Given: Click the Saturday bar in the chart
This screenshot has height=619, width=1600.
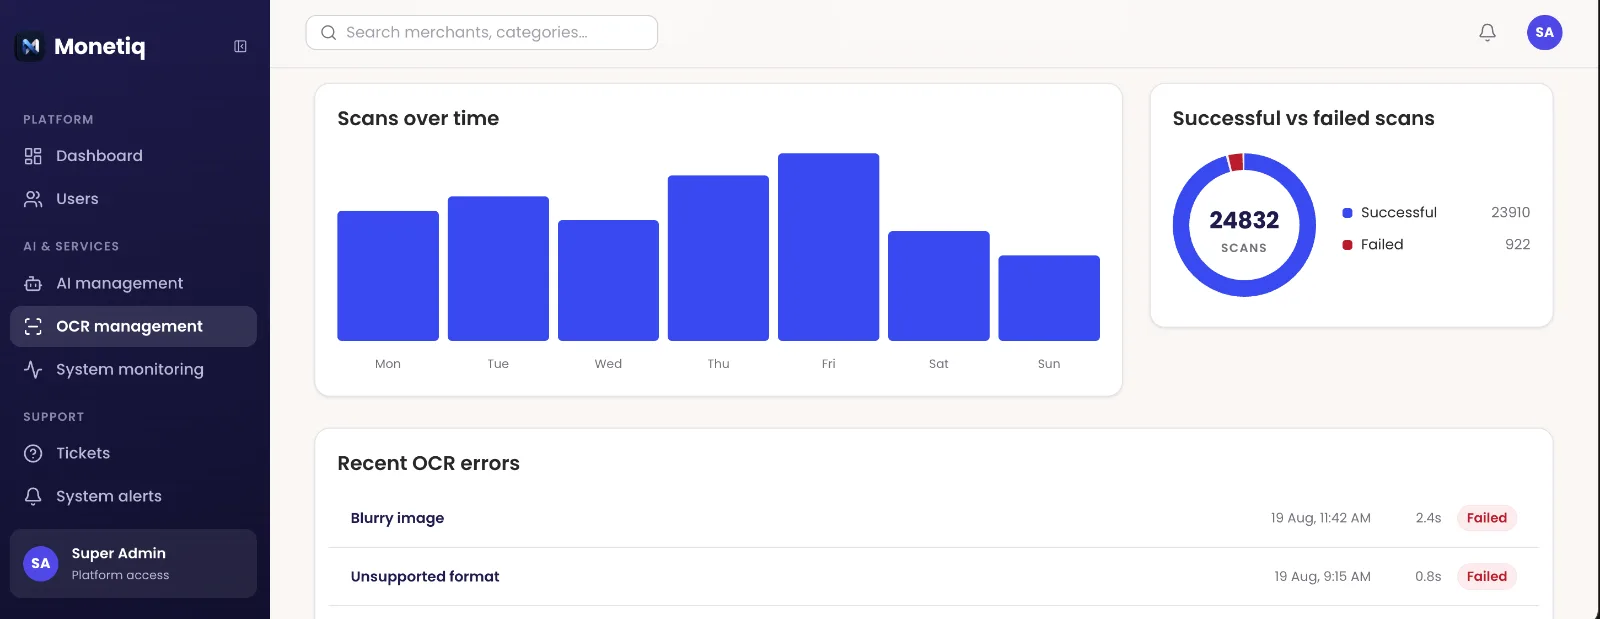Looking at the screenshot, I should (939, 286).
